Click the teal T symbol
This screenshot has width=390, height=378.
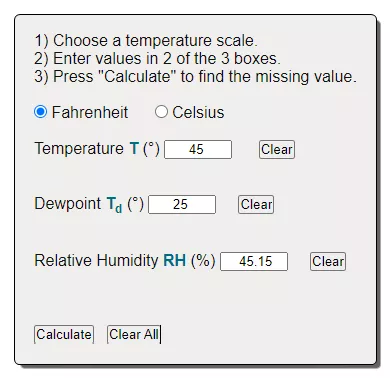[x=134, y=149]
